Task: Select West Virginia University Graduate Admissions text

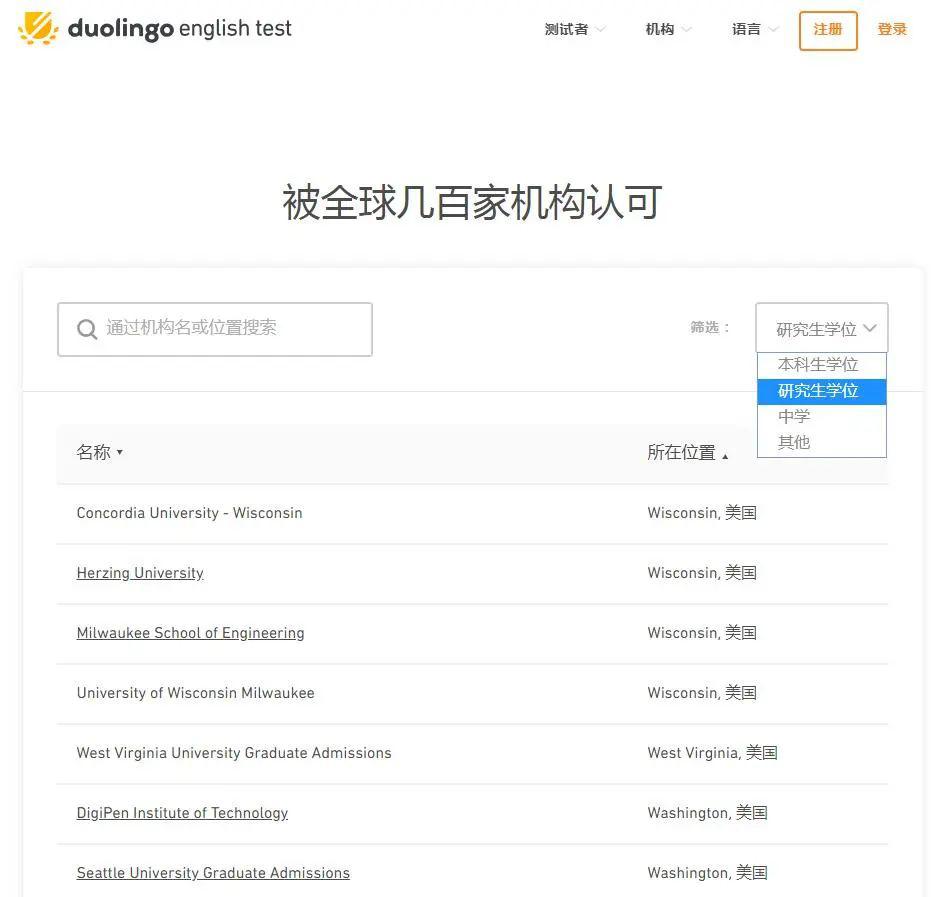Action: [234, 753]
